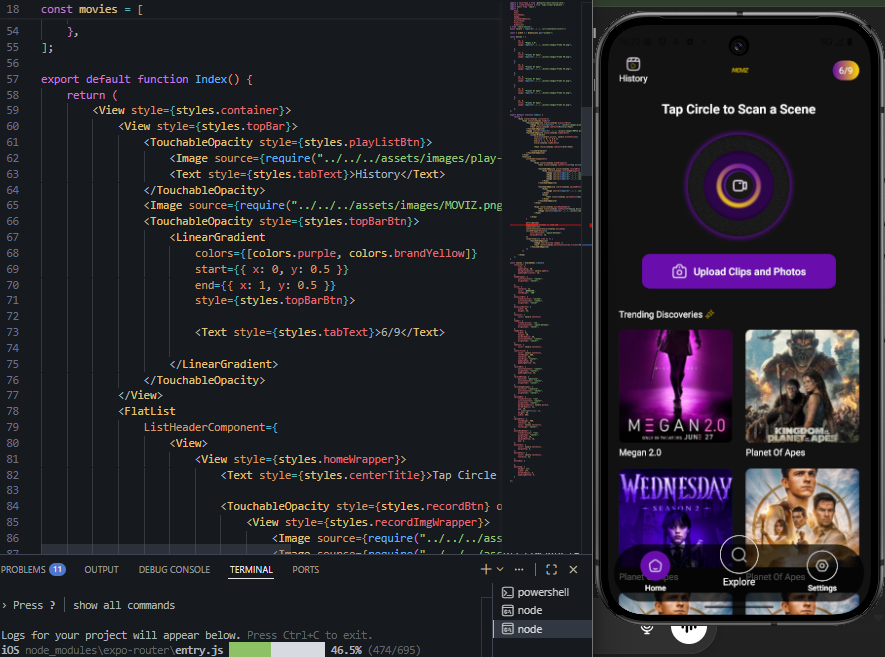Click "Trending Discoveries" heading in app
885x657 pixels.
point(660,314)
